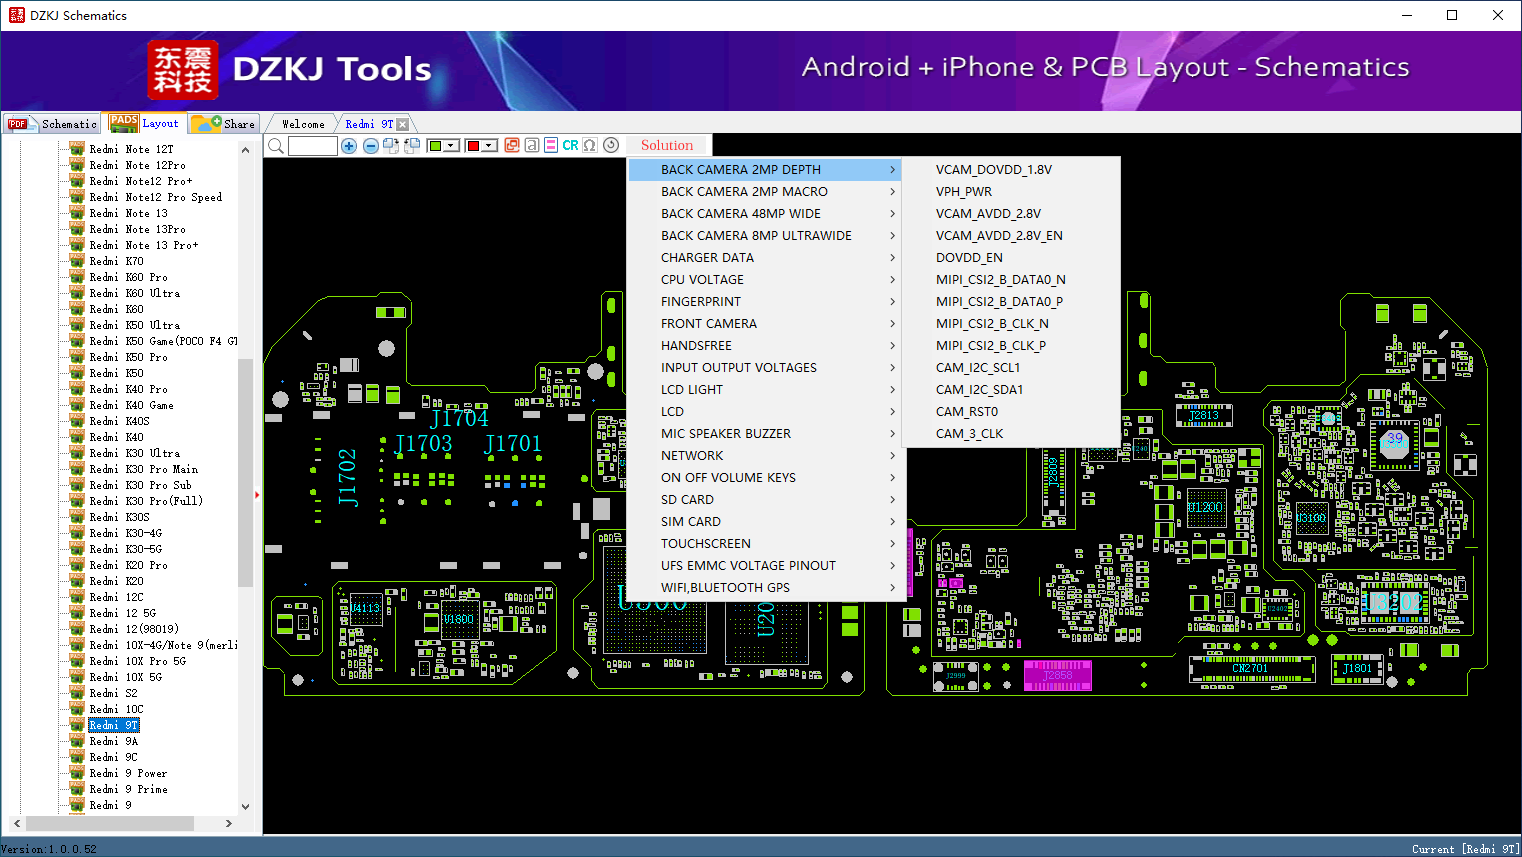Rotate the layout counter-clockwise
1522x857 pixels.
pos(411,146)
